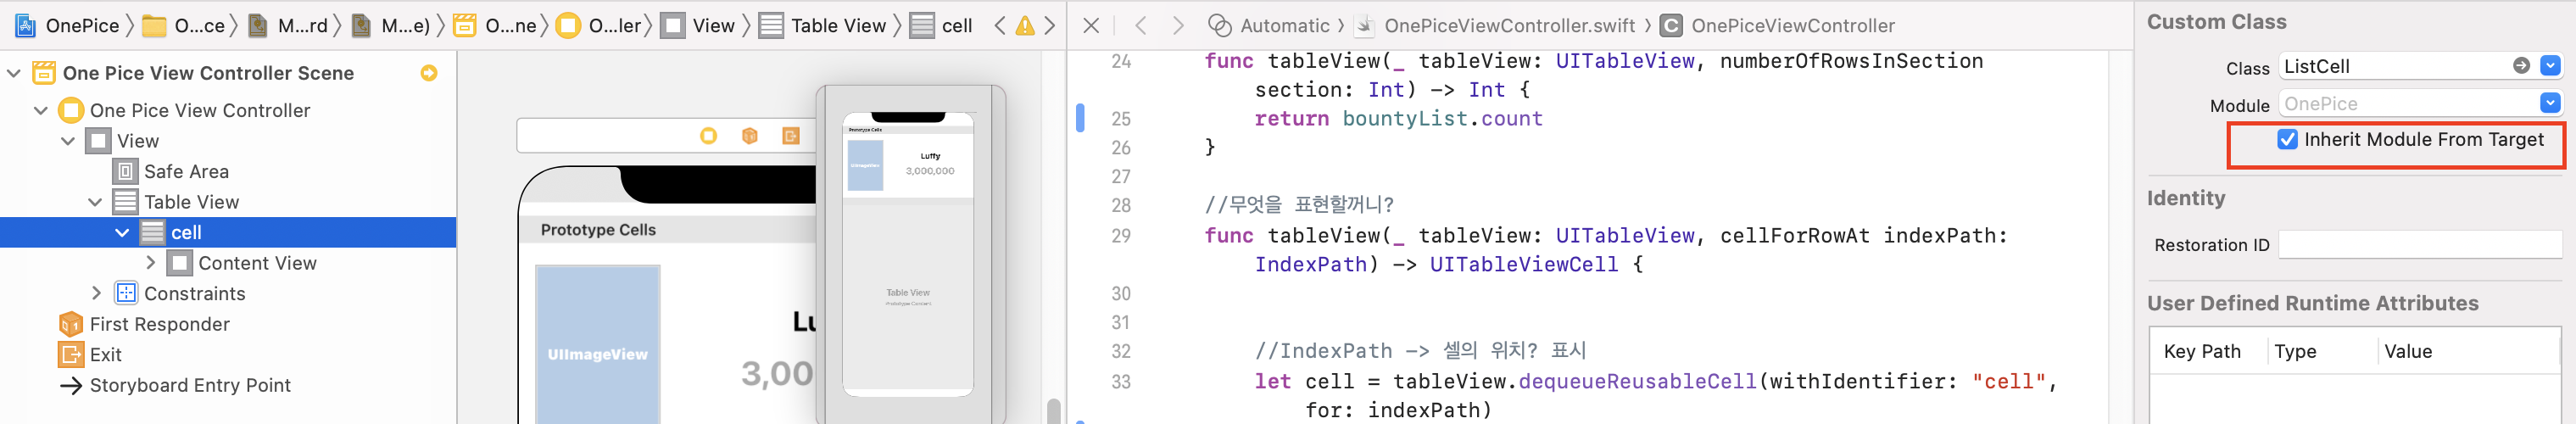Open OnePiceViewController.swift in jump bar
Viewport: 2576px width, 424px height.
(x=1496, y=25)
